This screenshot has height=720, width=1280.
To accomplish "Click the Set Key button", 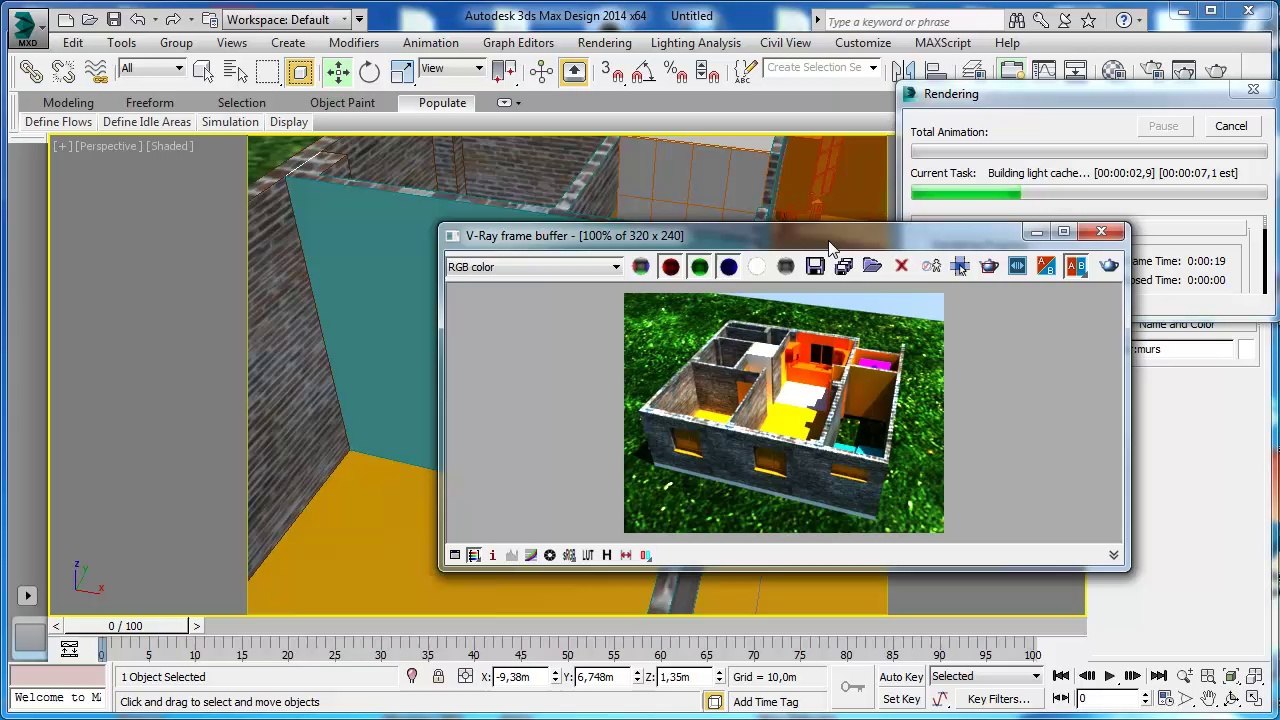I will point(901,699).
